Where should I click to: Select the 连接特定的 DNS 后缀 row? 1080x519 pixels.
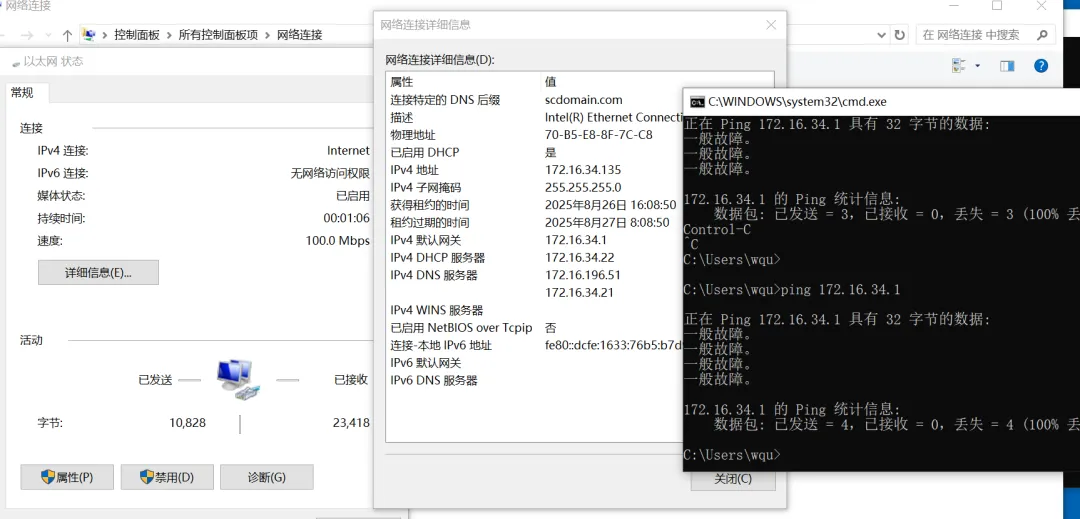coord(534,100)
